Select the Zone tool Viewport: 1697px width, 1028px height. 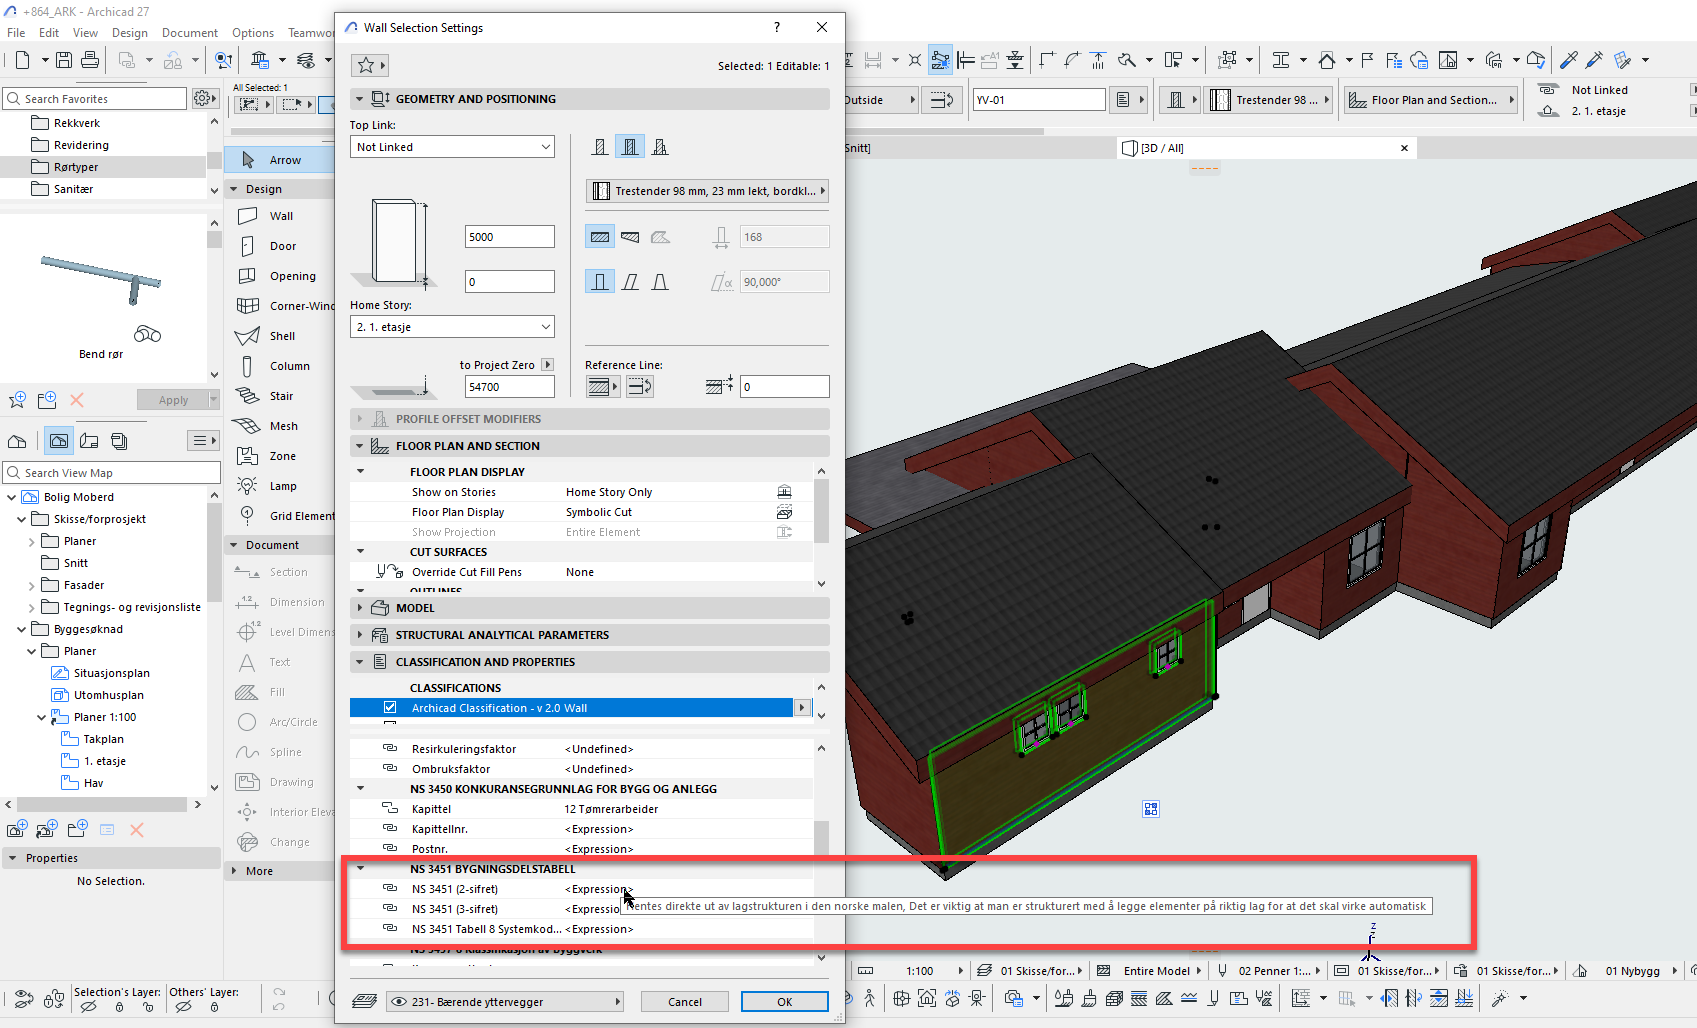click(282, 456)
